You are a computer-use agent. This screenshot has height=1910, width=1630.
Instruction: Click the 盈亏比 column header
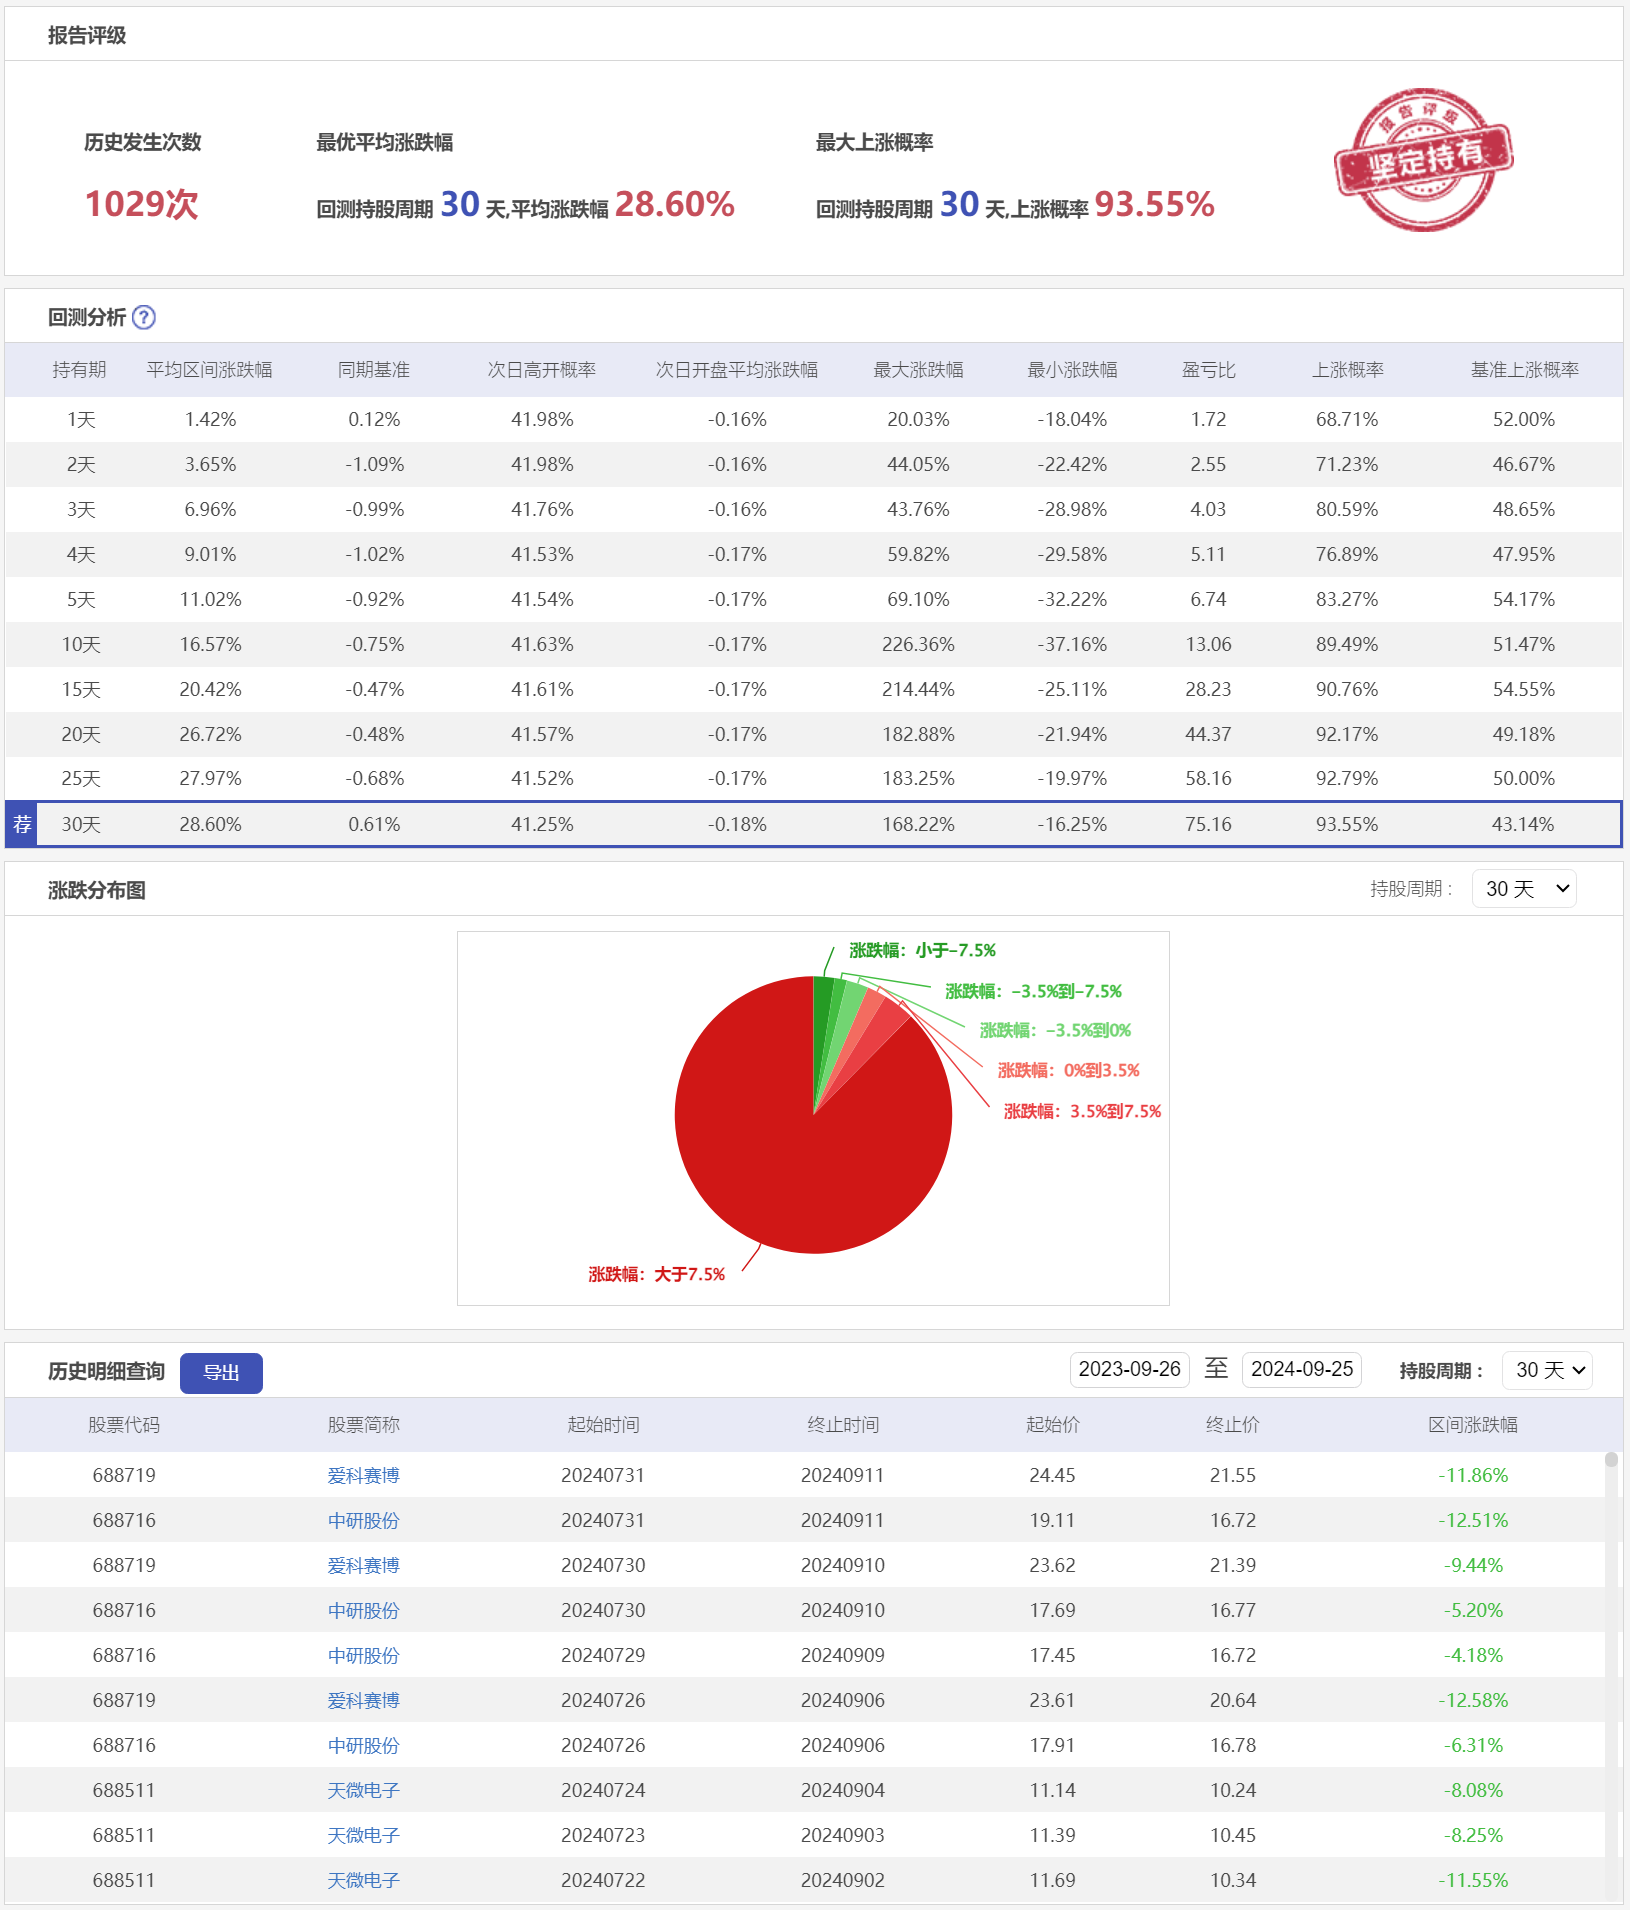(1208, 370)
